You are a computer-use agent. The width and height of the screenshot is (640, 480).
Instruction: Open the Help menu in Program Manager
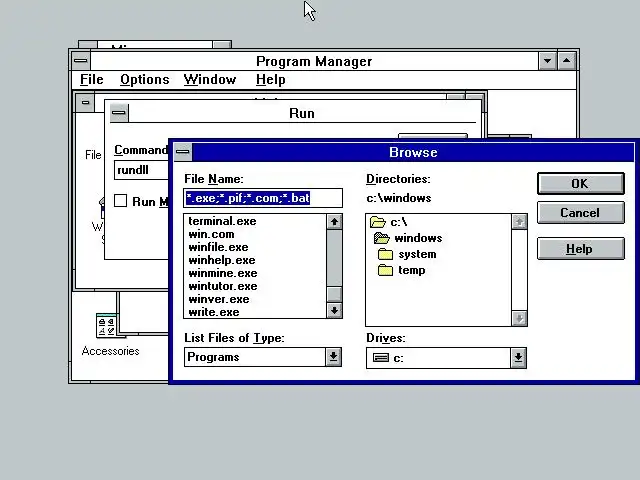(271, 80)
